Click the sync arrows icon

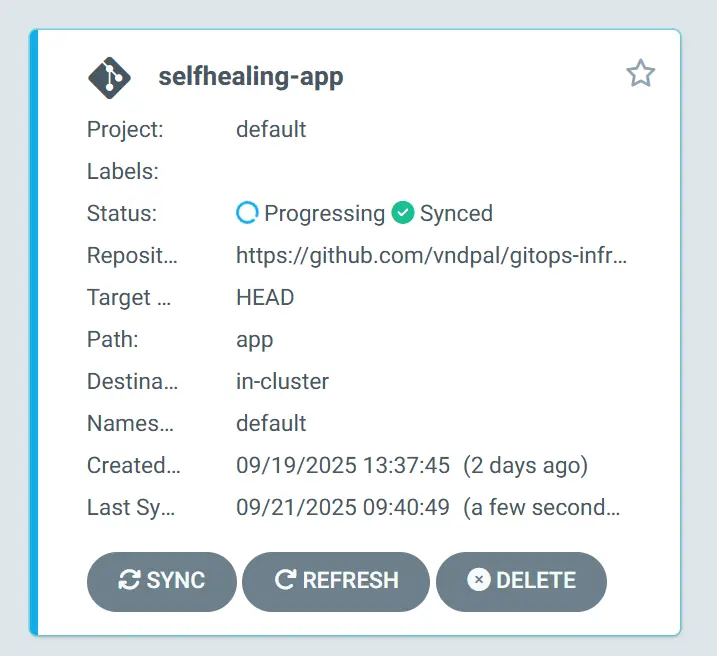point(129,580)
